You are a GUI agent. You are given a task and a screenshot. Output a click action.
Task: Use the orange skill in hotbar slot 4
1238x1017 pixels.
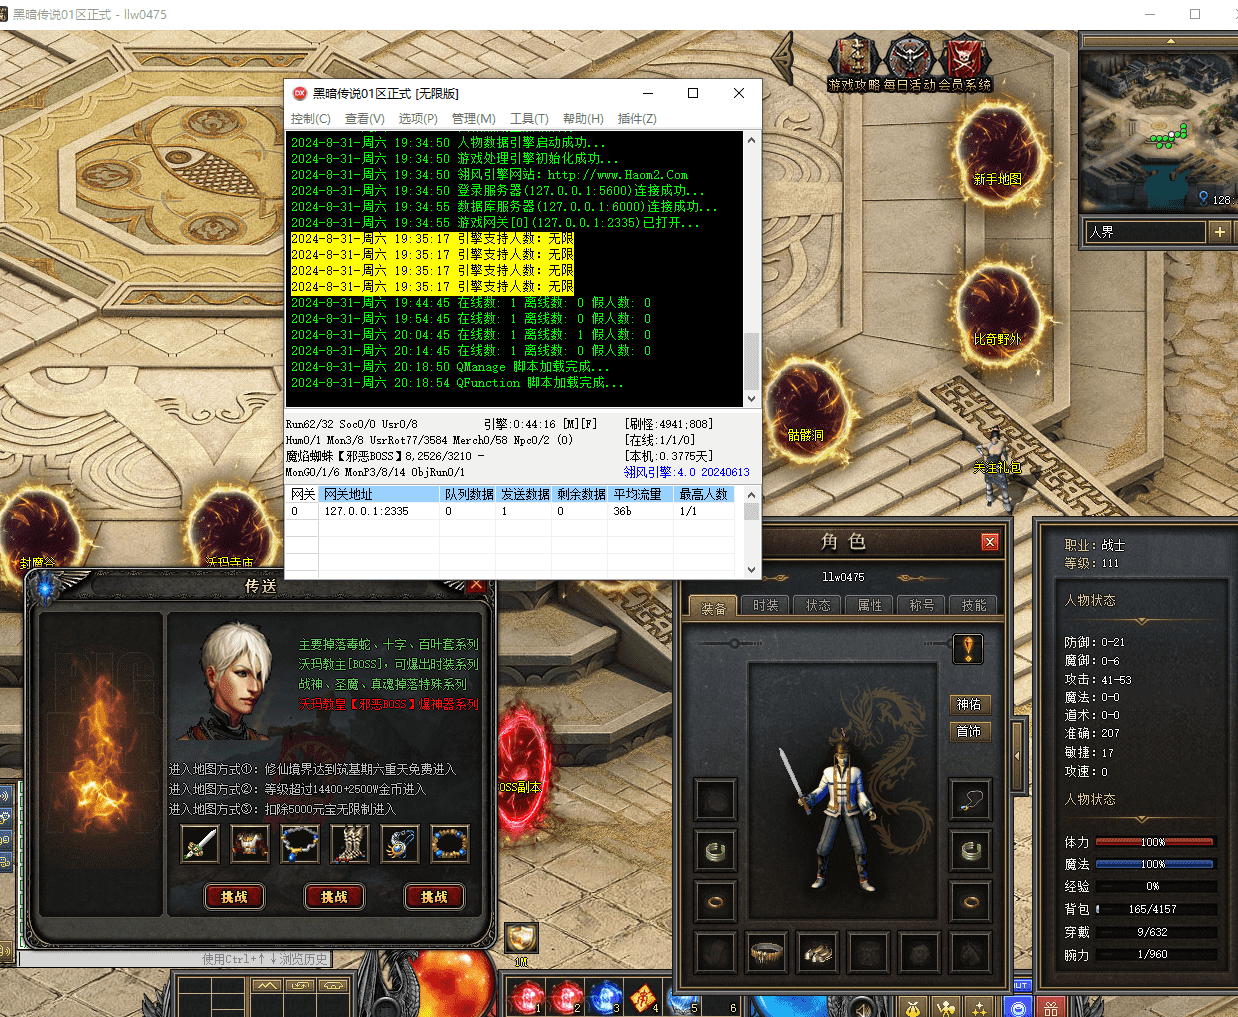point(643,997)
